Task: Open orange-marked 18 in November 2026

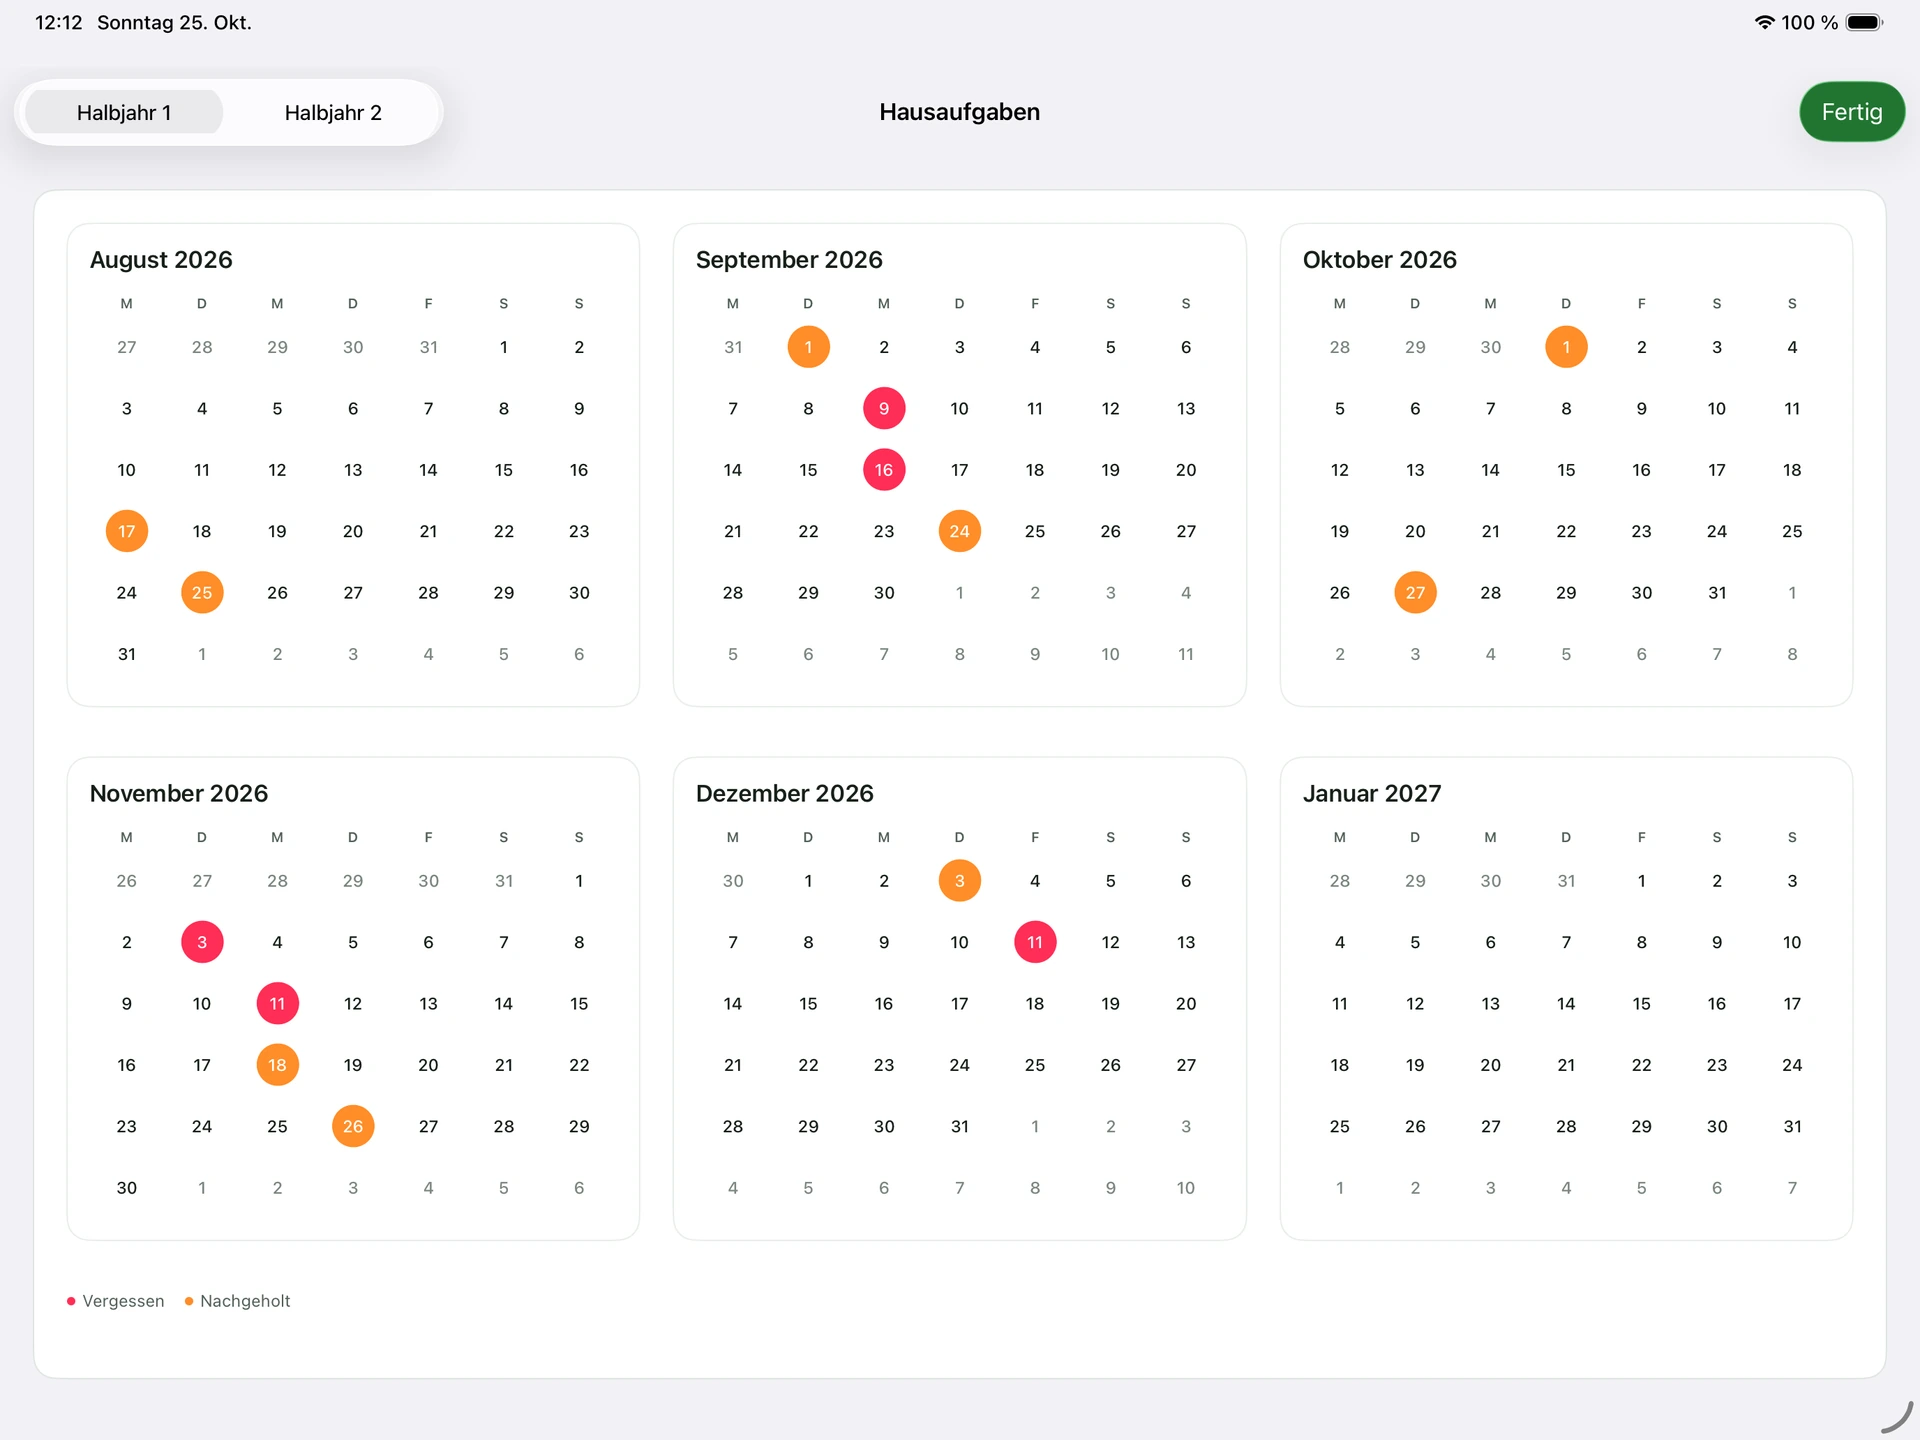Action: coord(277,1065)
